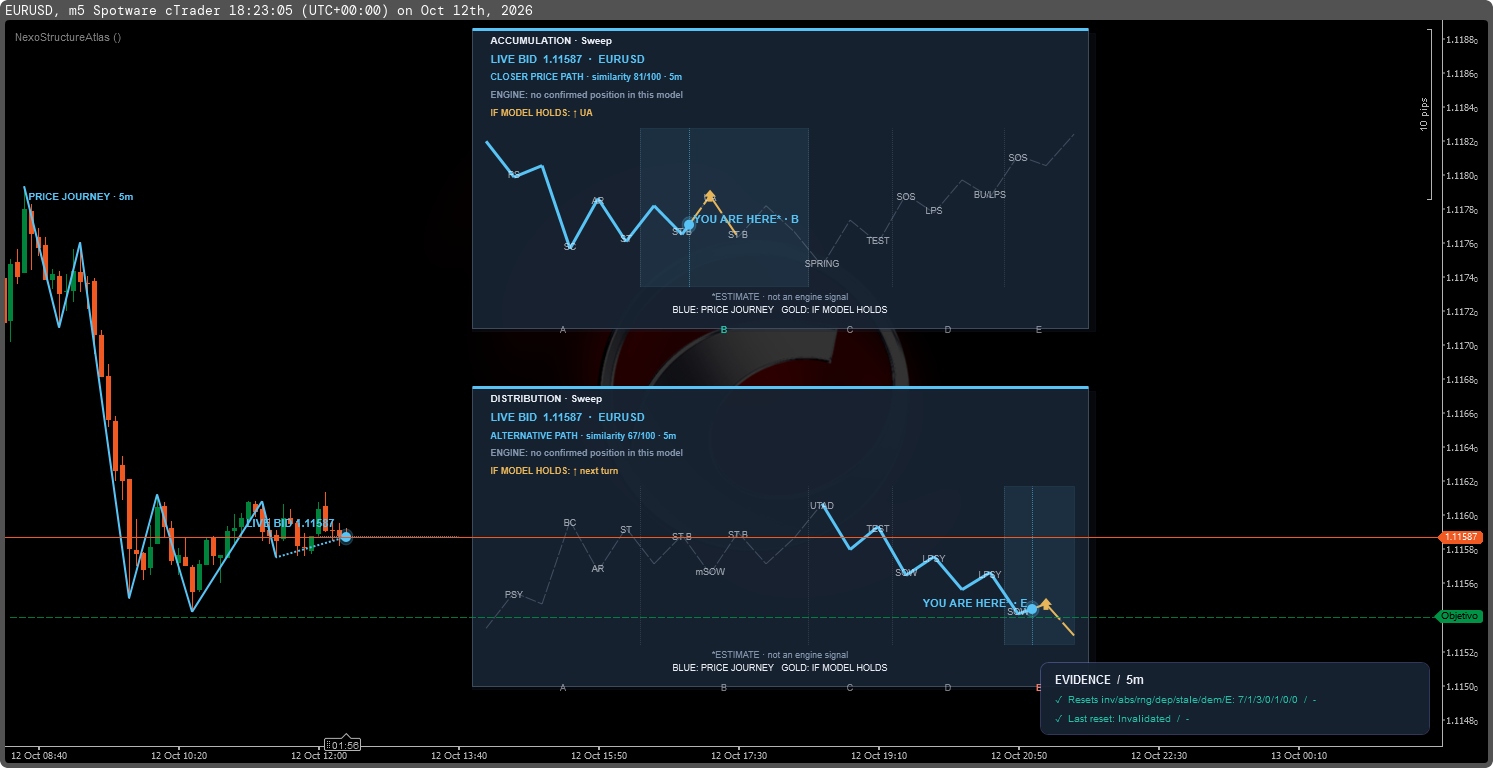Viewport: 1493px width, 768px height.
Task: Click the DISTRIBUTION · Sweep panel title
Action: (546, 399)
